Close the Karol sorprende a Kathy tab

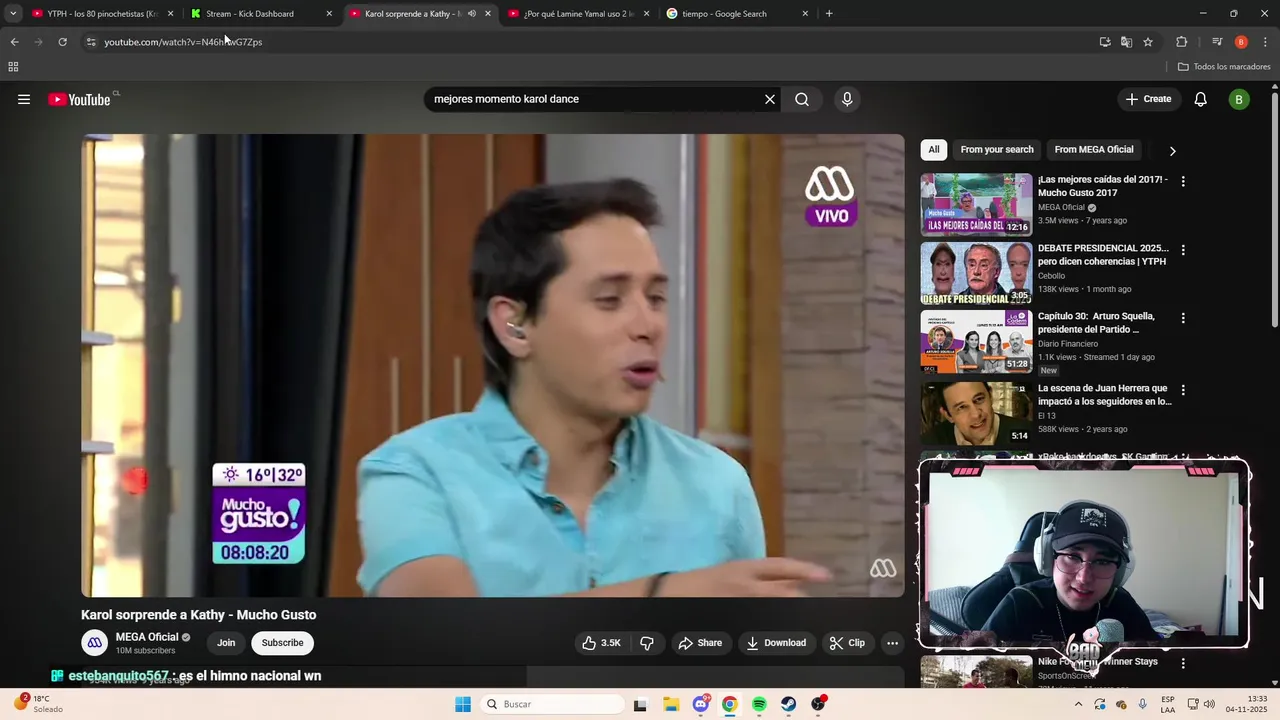[x=488, y=14]
